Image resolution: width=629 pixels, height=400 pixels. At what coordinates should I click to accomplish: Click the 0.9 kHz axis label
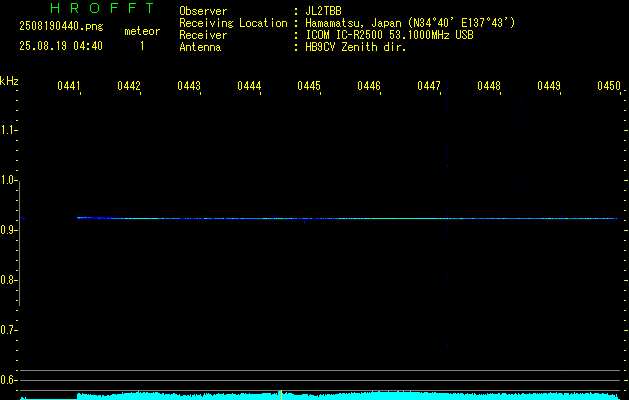point(8,230)
